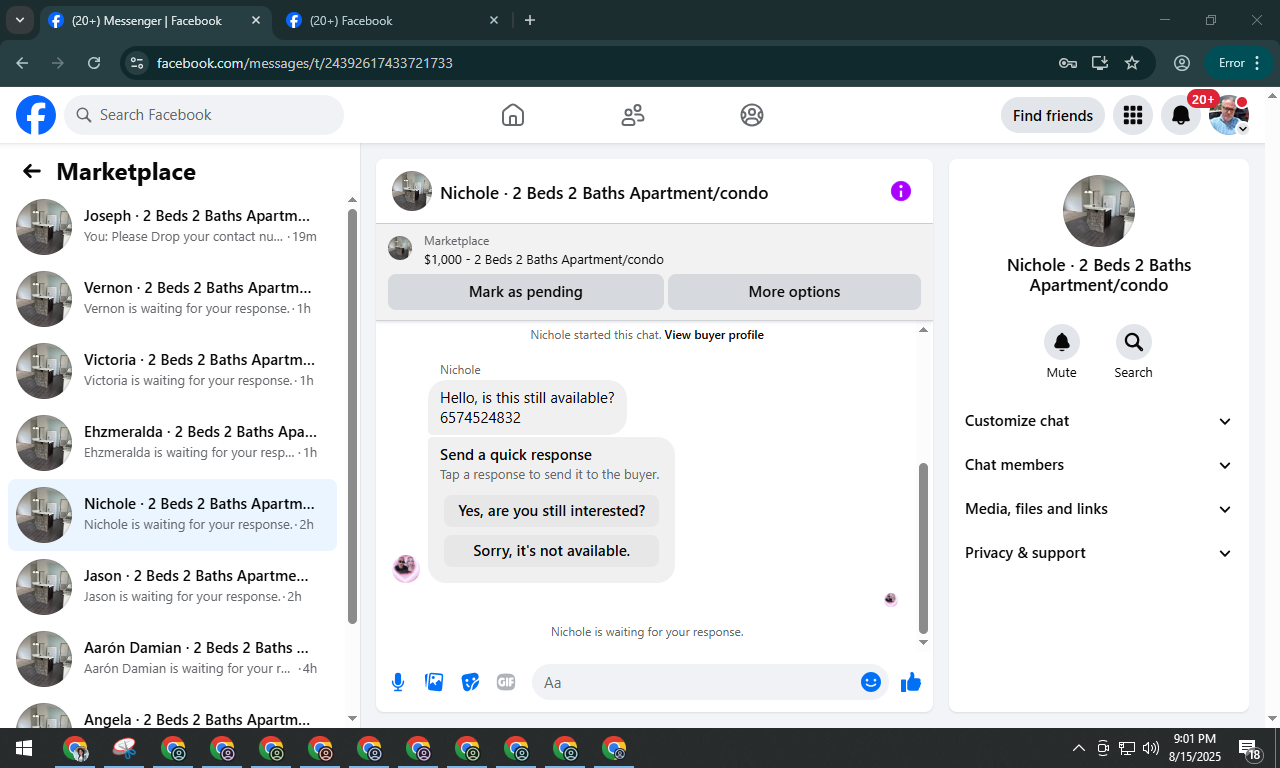This screenshot has height=768, width=1280.
Task: Click the volume icon in system tray
Action: click(x=1151, y=748)
